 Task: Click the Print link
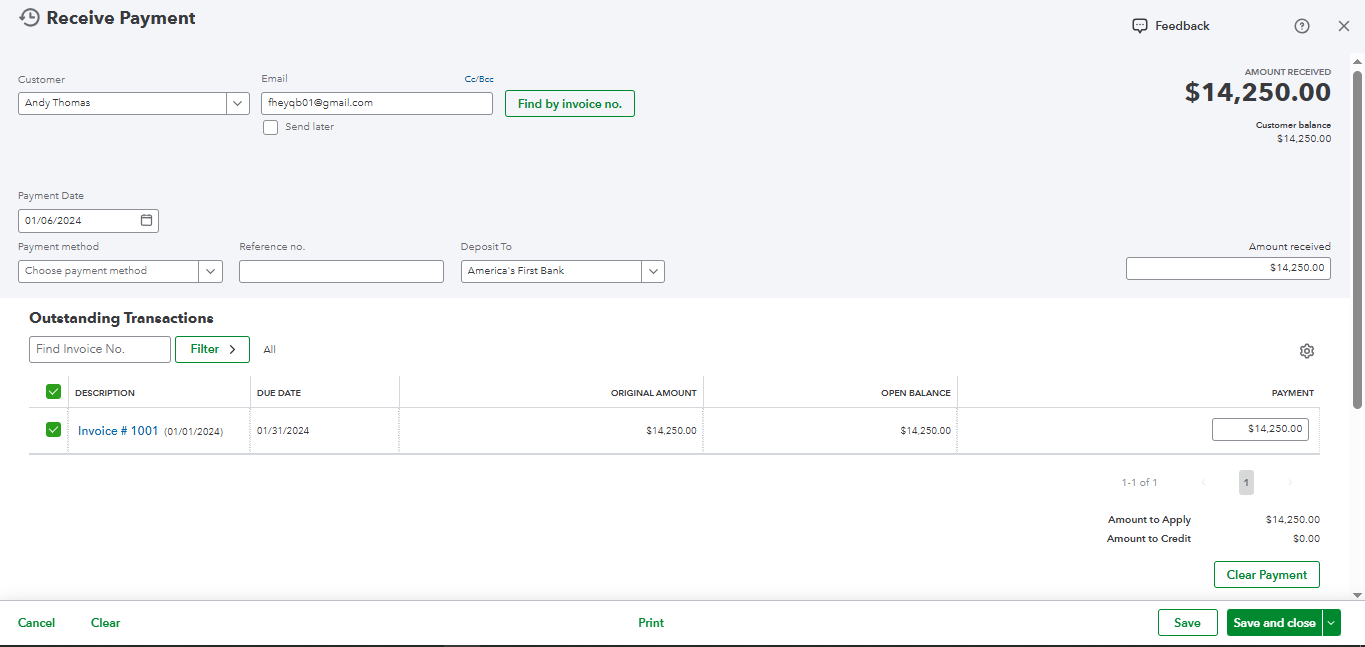pyautogui.click(x=651, y=623)
